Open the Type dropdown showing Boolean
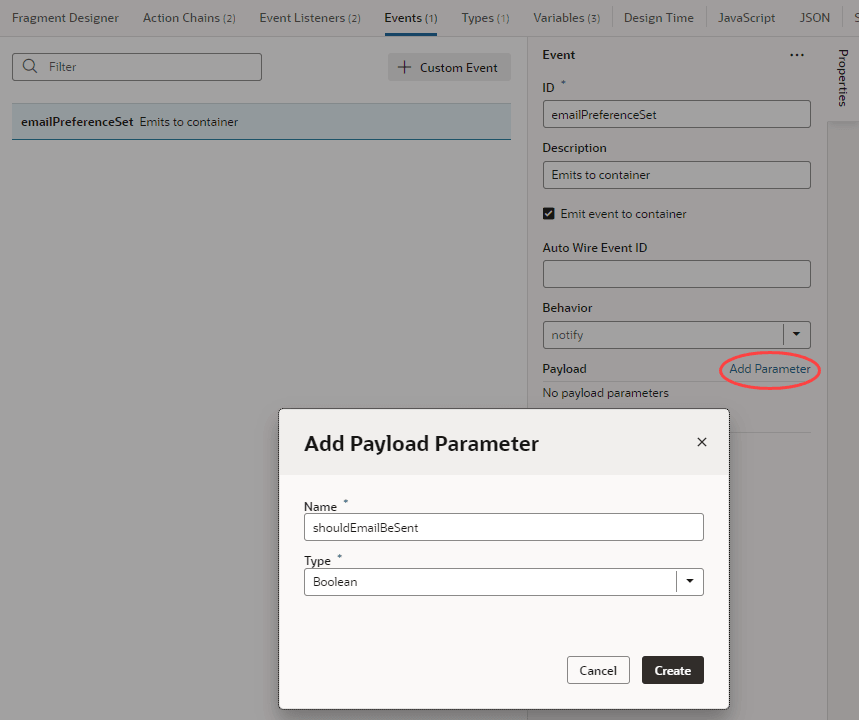The image size is (859, 720). click(x=689, y=581)
